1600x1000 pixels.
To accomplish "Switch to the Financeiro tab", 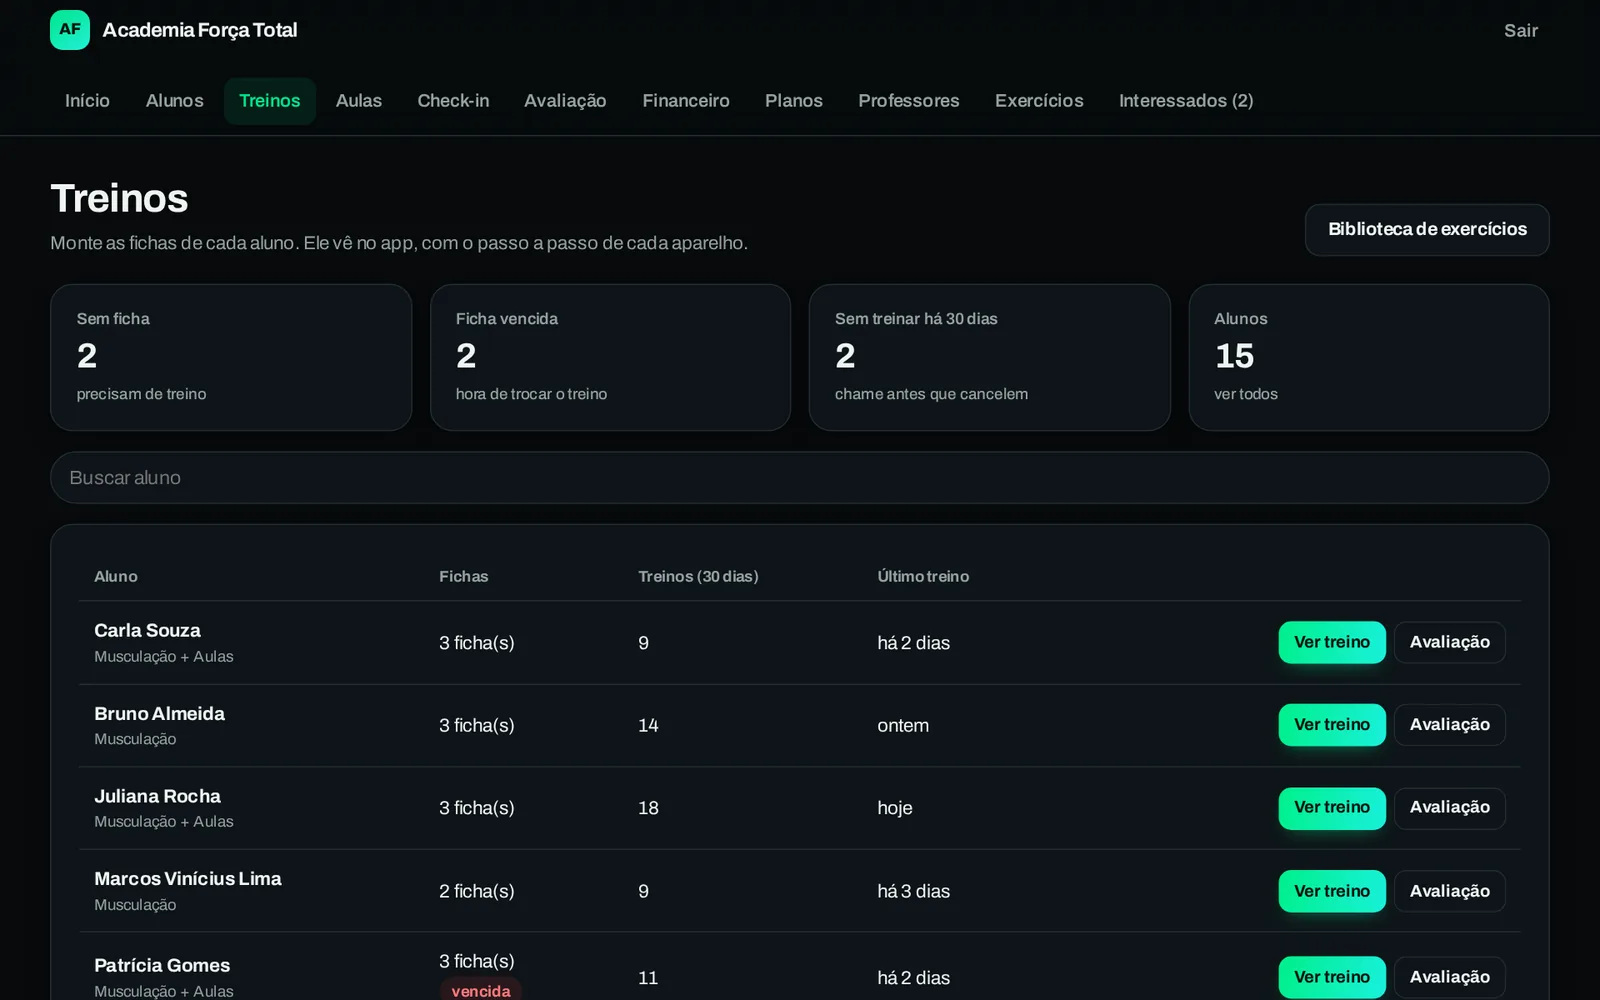I will [685, 101].
